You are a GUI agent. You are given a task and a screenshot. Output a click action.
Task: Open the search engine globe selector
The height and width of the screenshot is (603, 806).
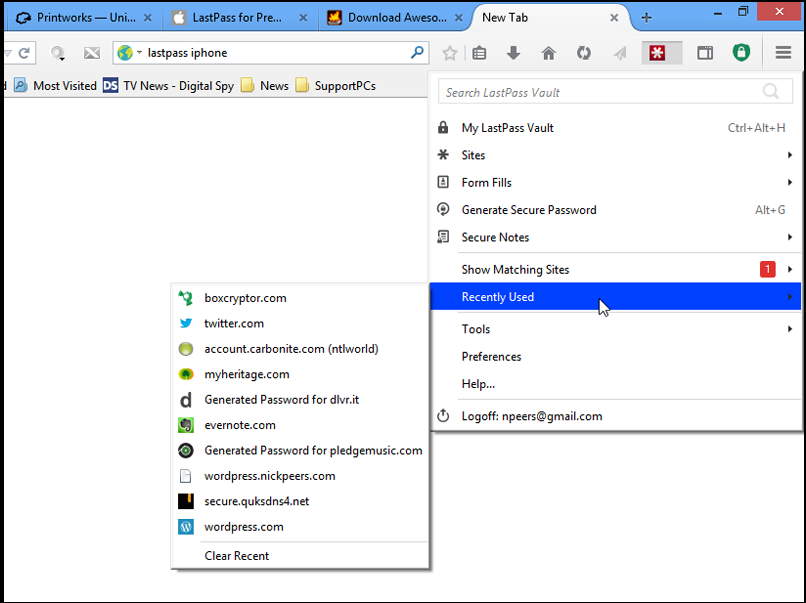coord(129,52)
